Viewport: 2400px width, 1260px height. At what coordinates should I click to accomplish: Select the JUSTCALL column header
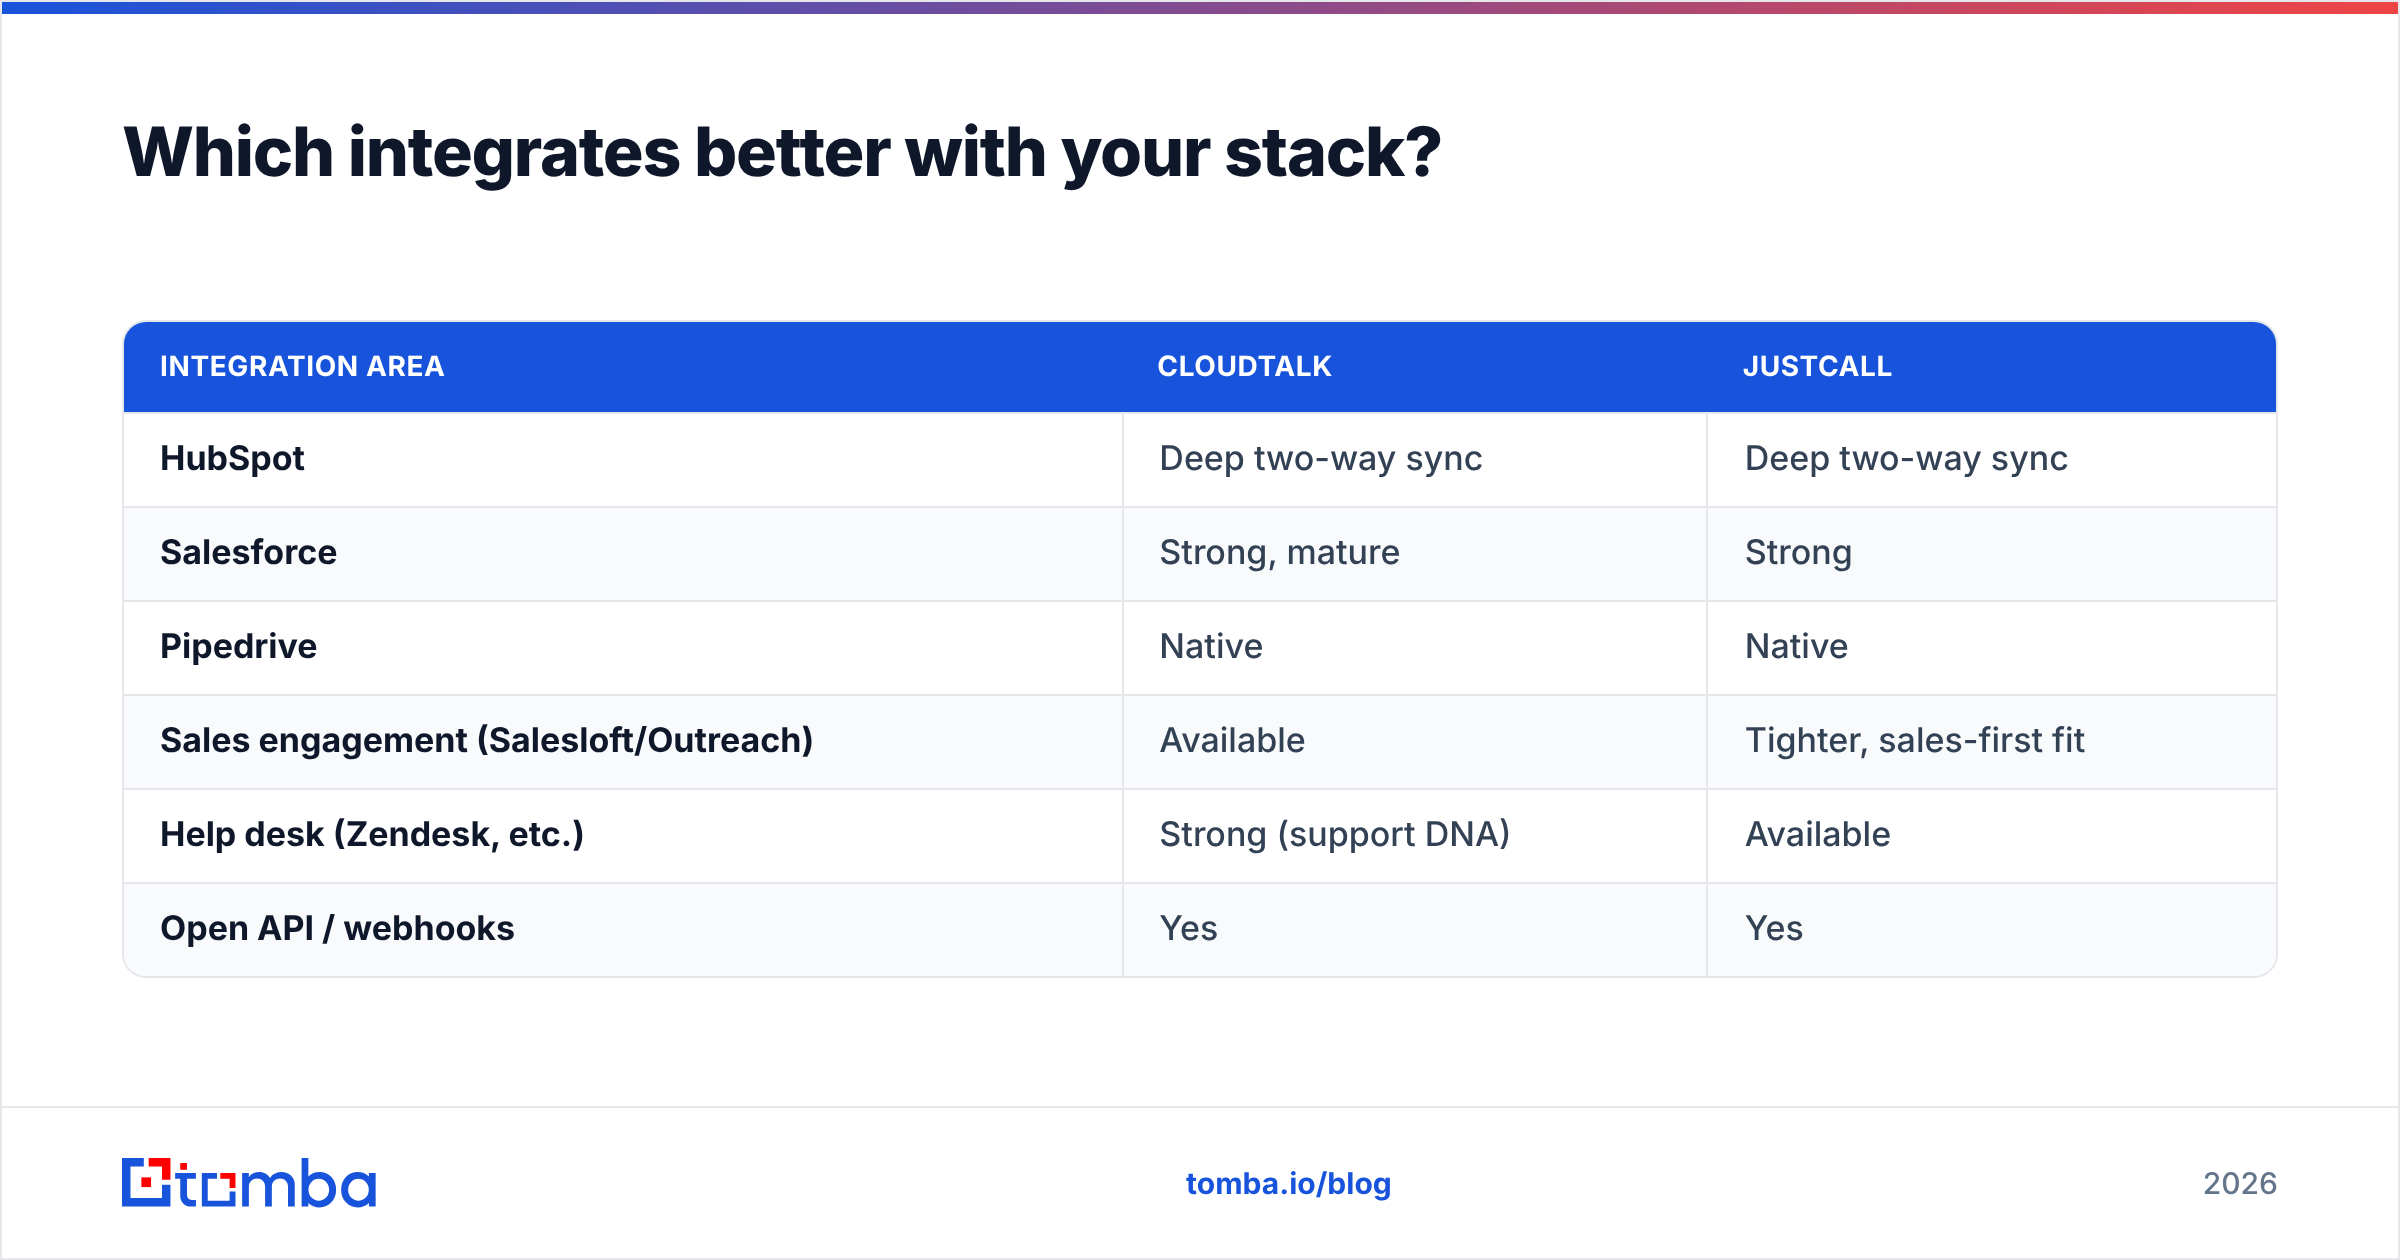1817,366
